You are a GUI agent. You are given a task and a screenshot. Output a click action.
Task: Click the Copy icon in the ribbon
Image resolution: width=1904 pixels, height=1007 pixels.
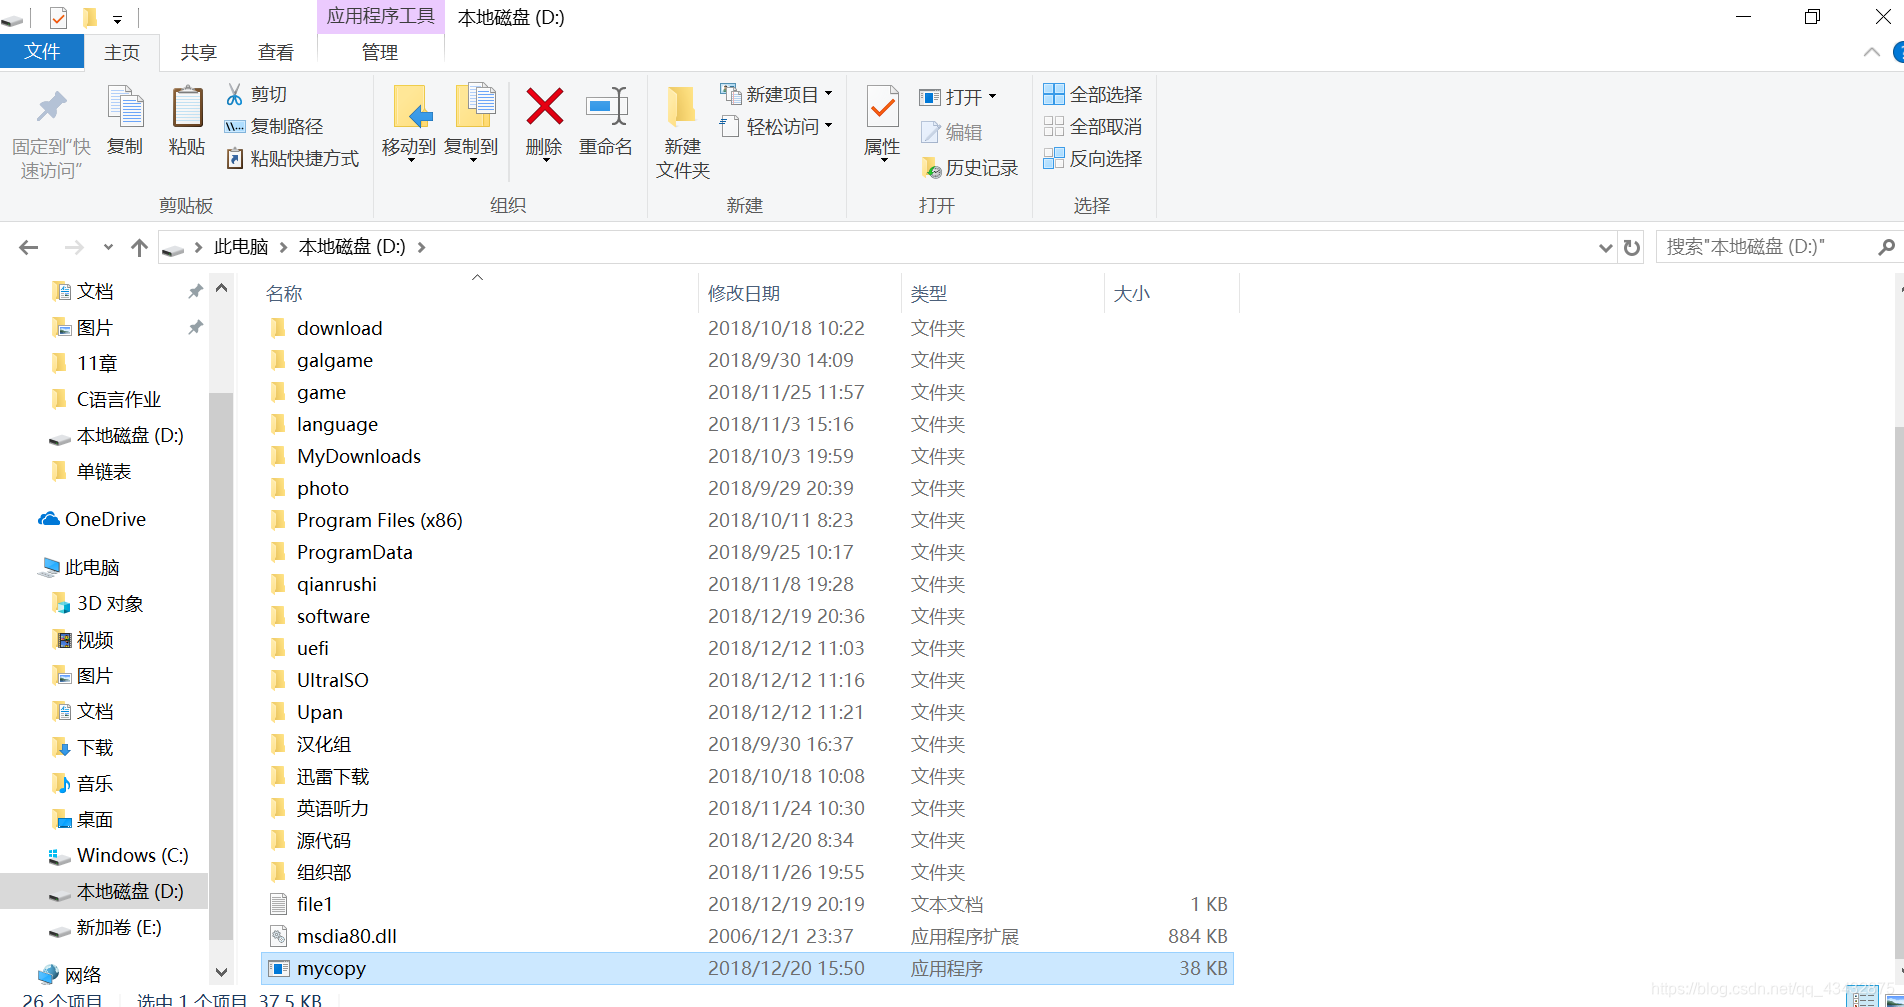[125, 108]
